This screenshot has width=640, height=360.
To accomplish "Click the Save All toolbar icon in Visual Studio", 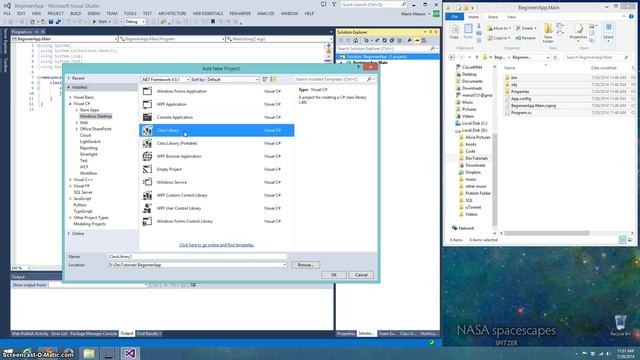I will click(x=58, y=22).
